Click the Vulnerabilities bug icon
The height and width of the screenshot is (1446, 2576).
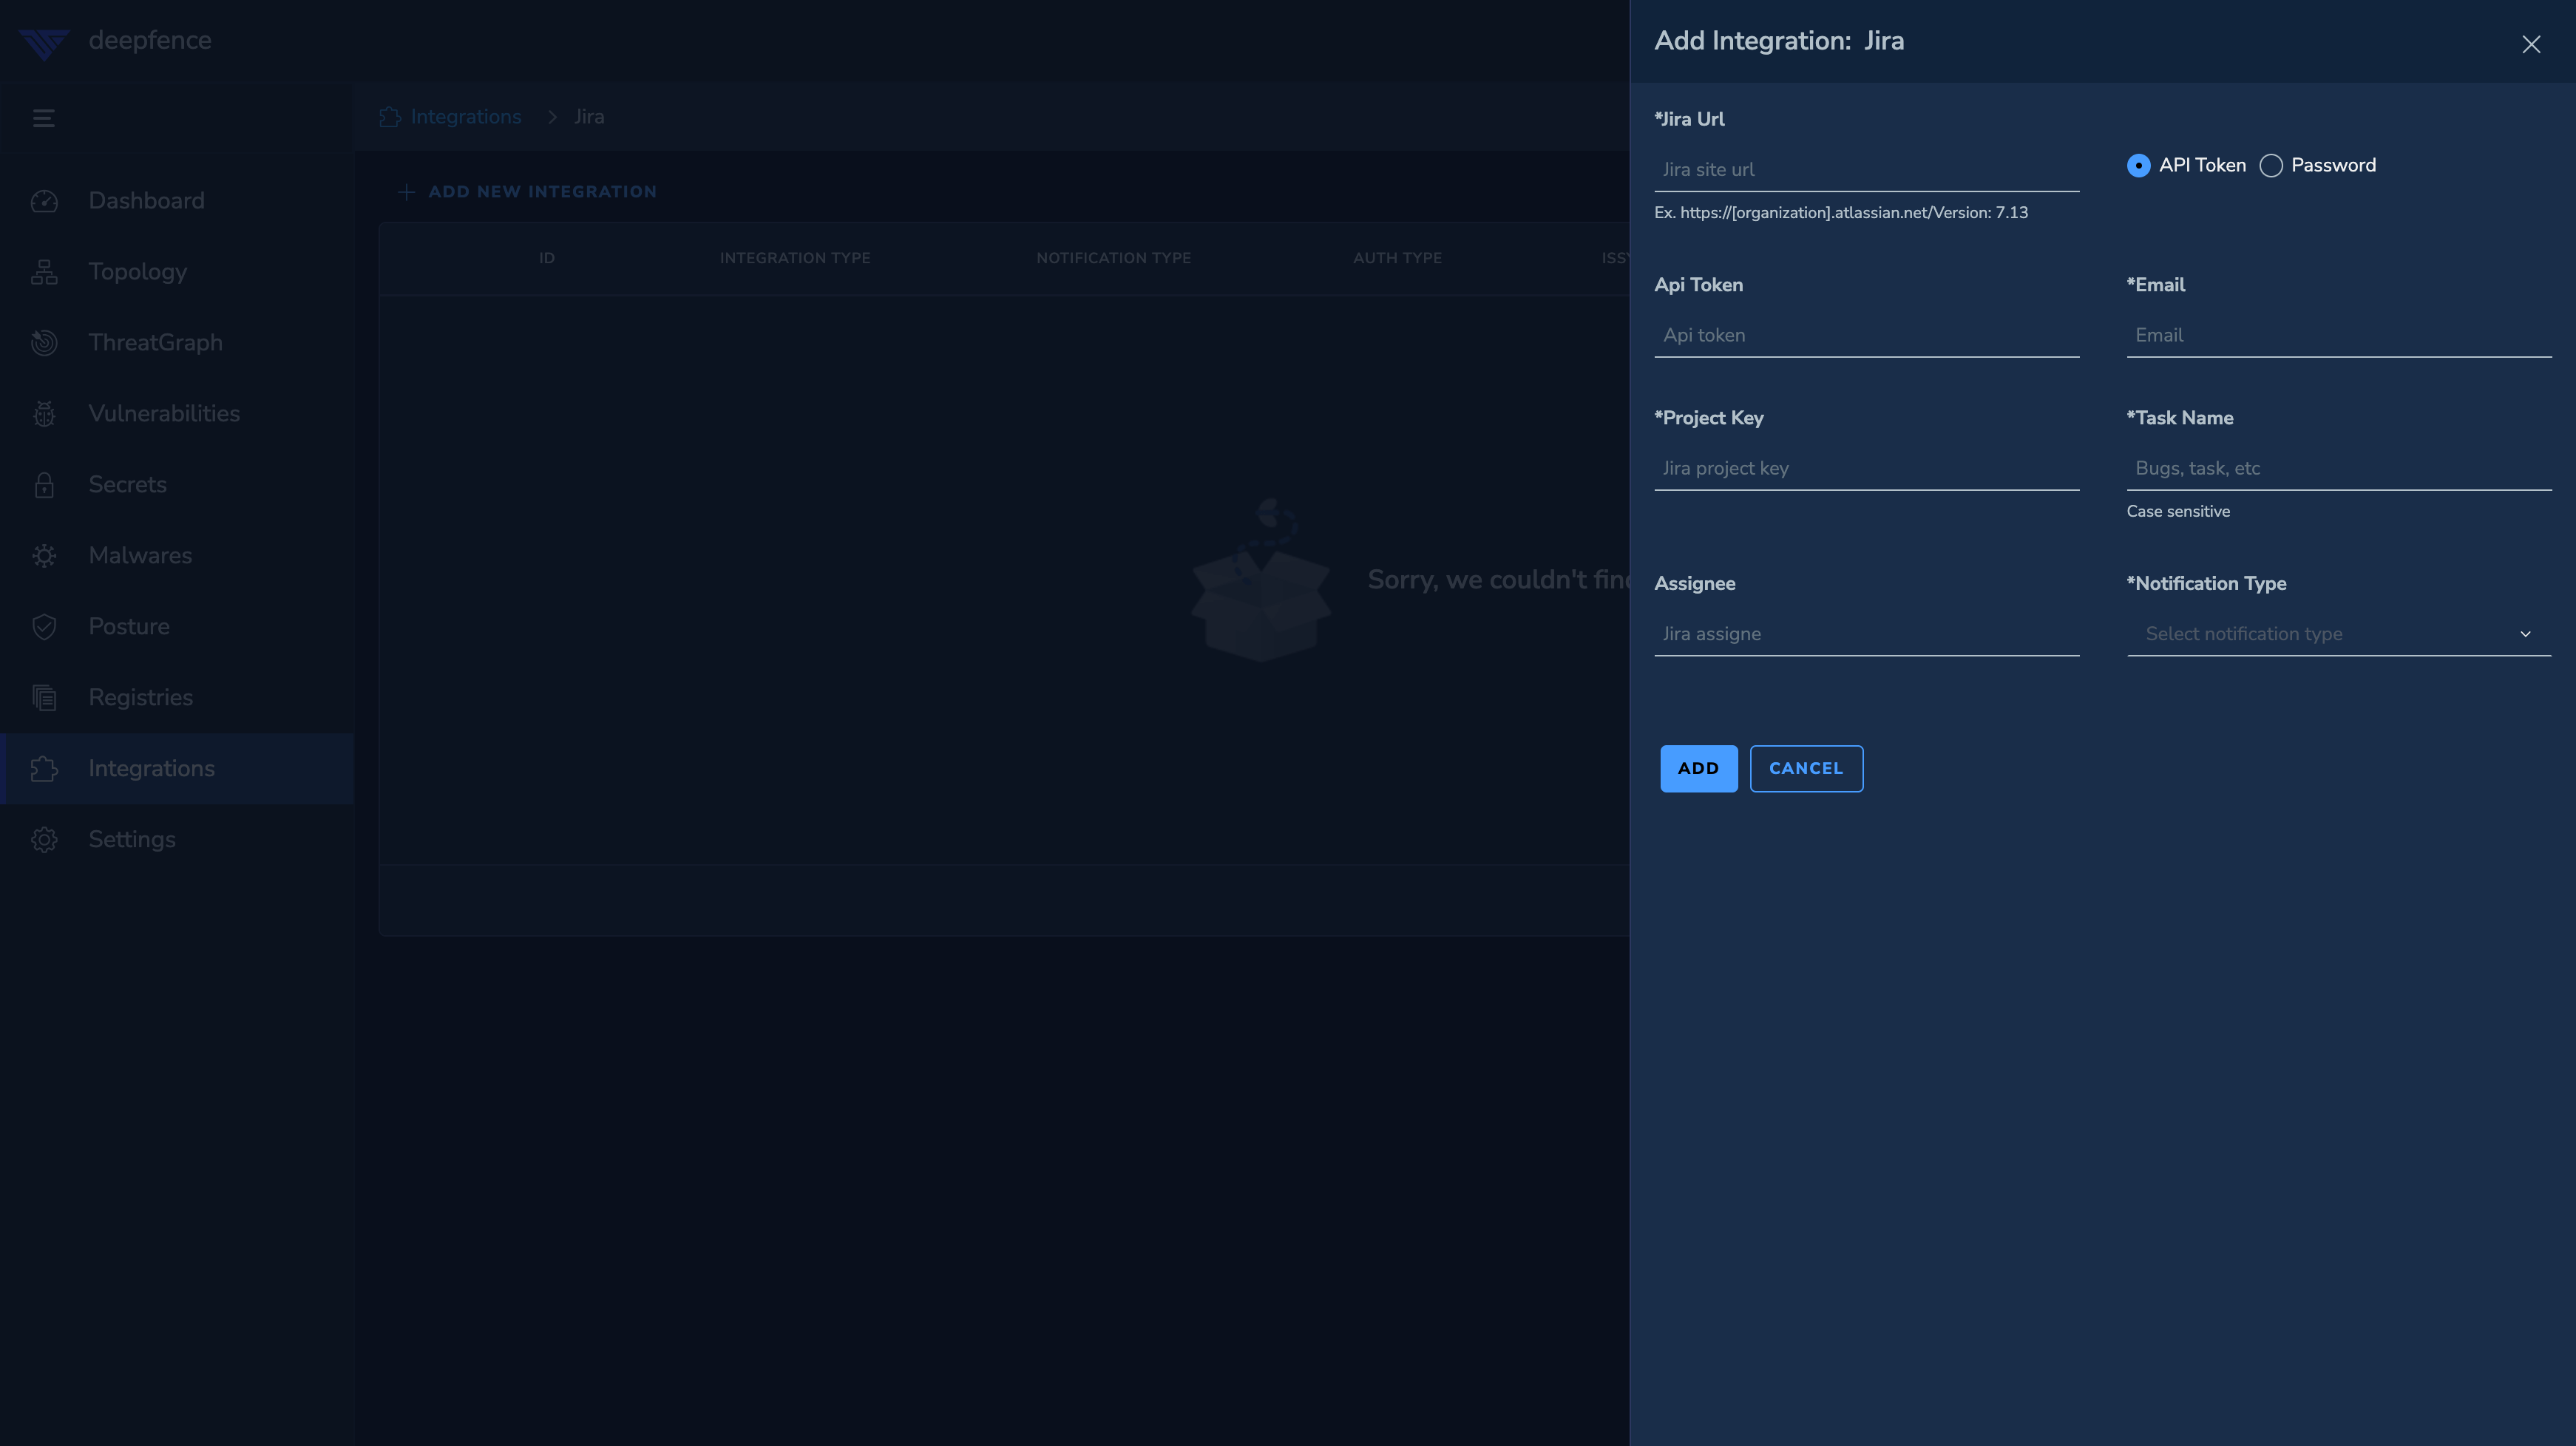[44, 414]
